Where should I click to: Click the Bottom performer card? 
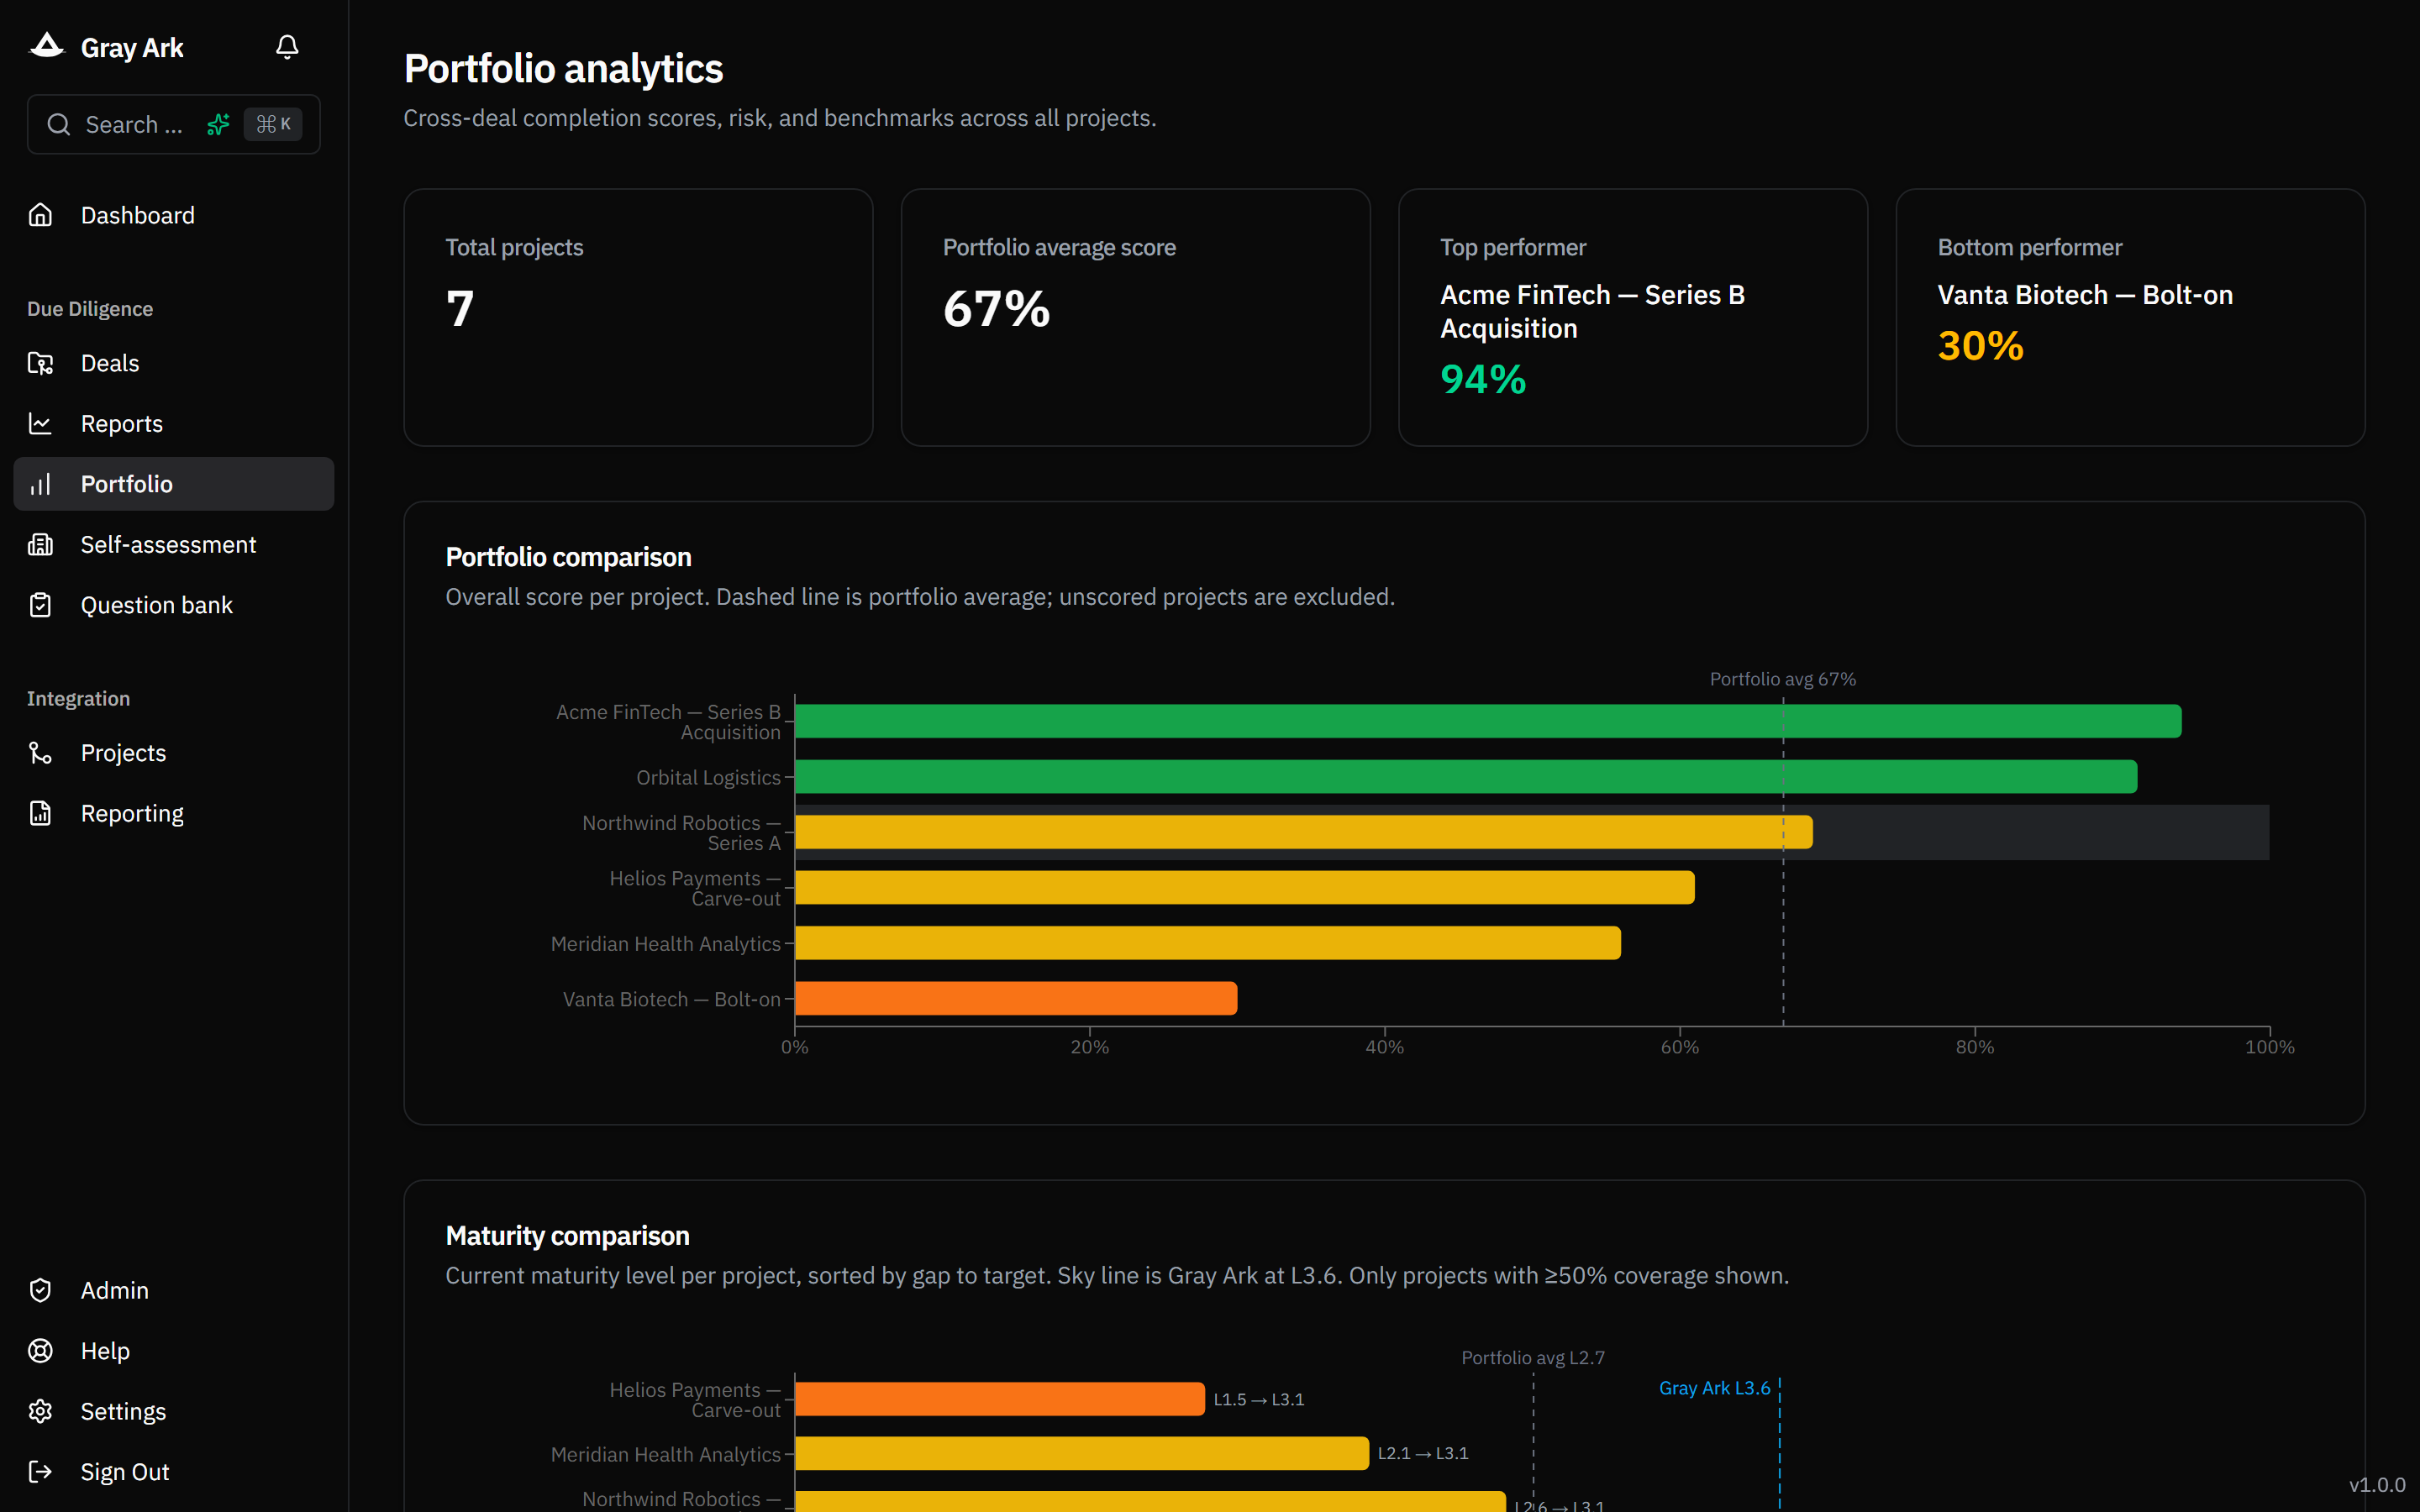coord(2130,317)
